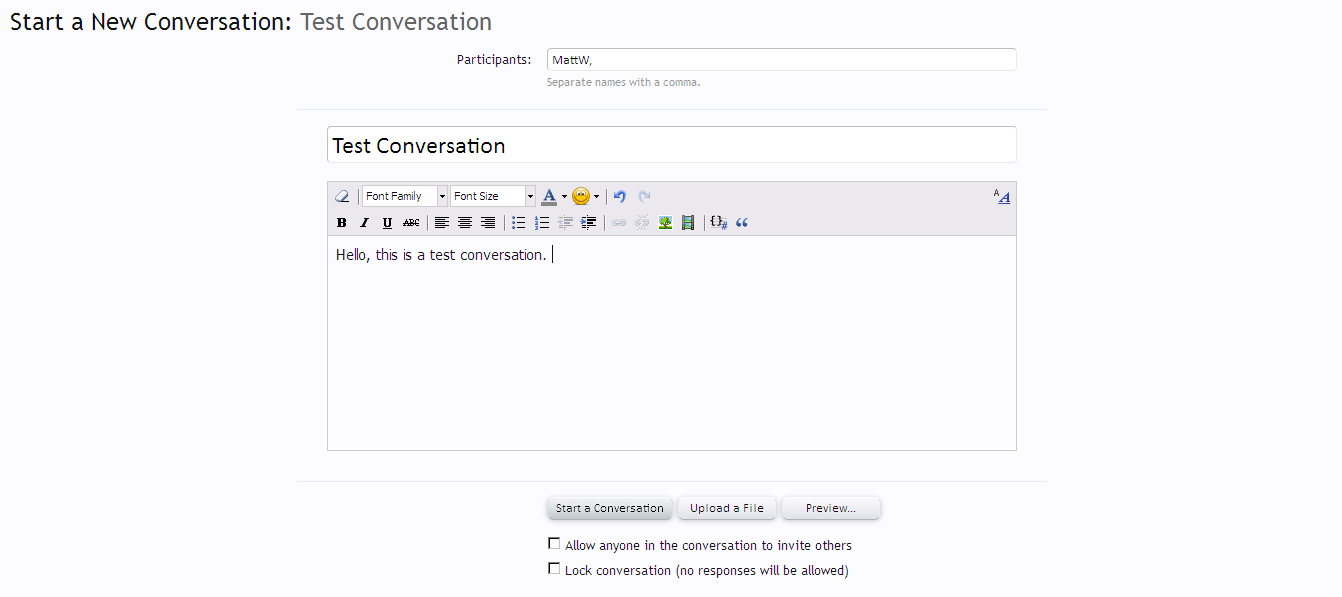This screenshot has width=1342, height=597.
Task: Redo the last edit
Action: pyautogui.click(x=645, y=196)
